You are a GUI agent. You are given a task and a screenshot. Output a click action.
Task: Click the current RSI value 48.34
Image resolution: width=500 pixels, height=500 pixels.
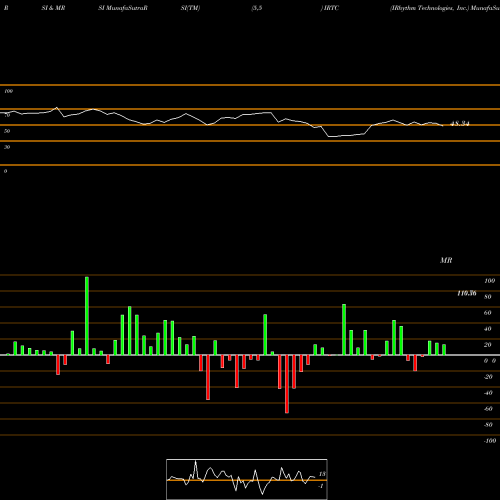tap(460, 124)
